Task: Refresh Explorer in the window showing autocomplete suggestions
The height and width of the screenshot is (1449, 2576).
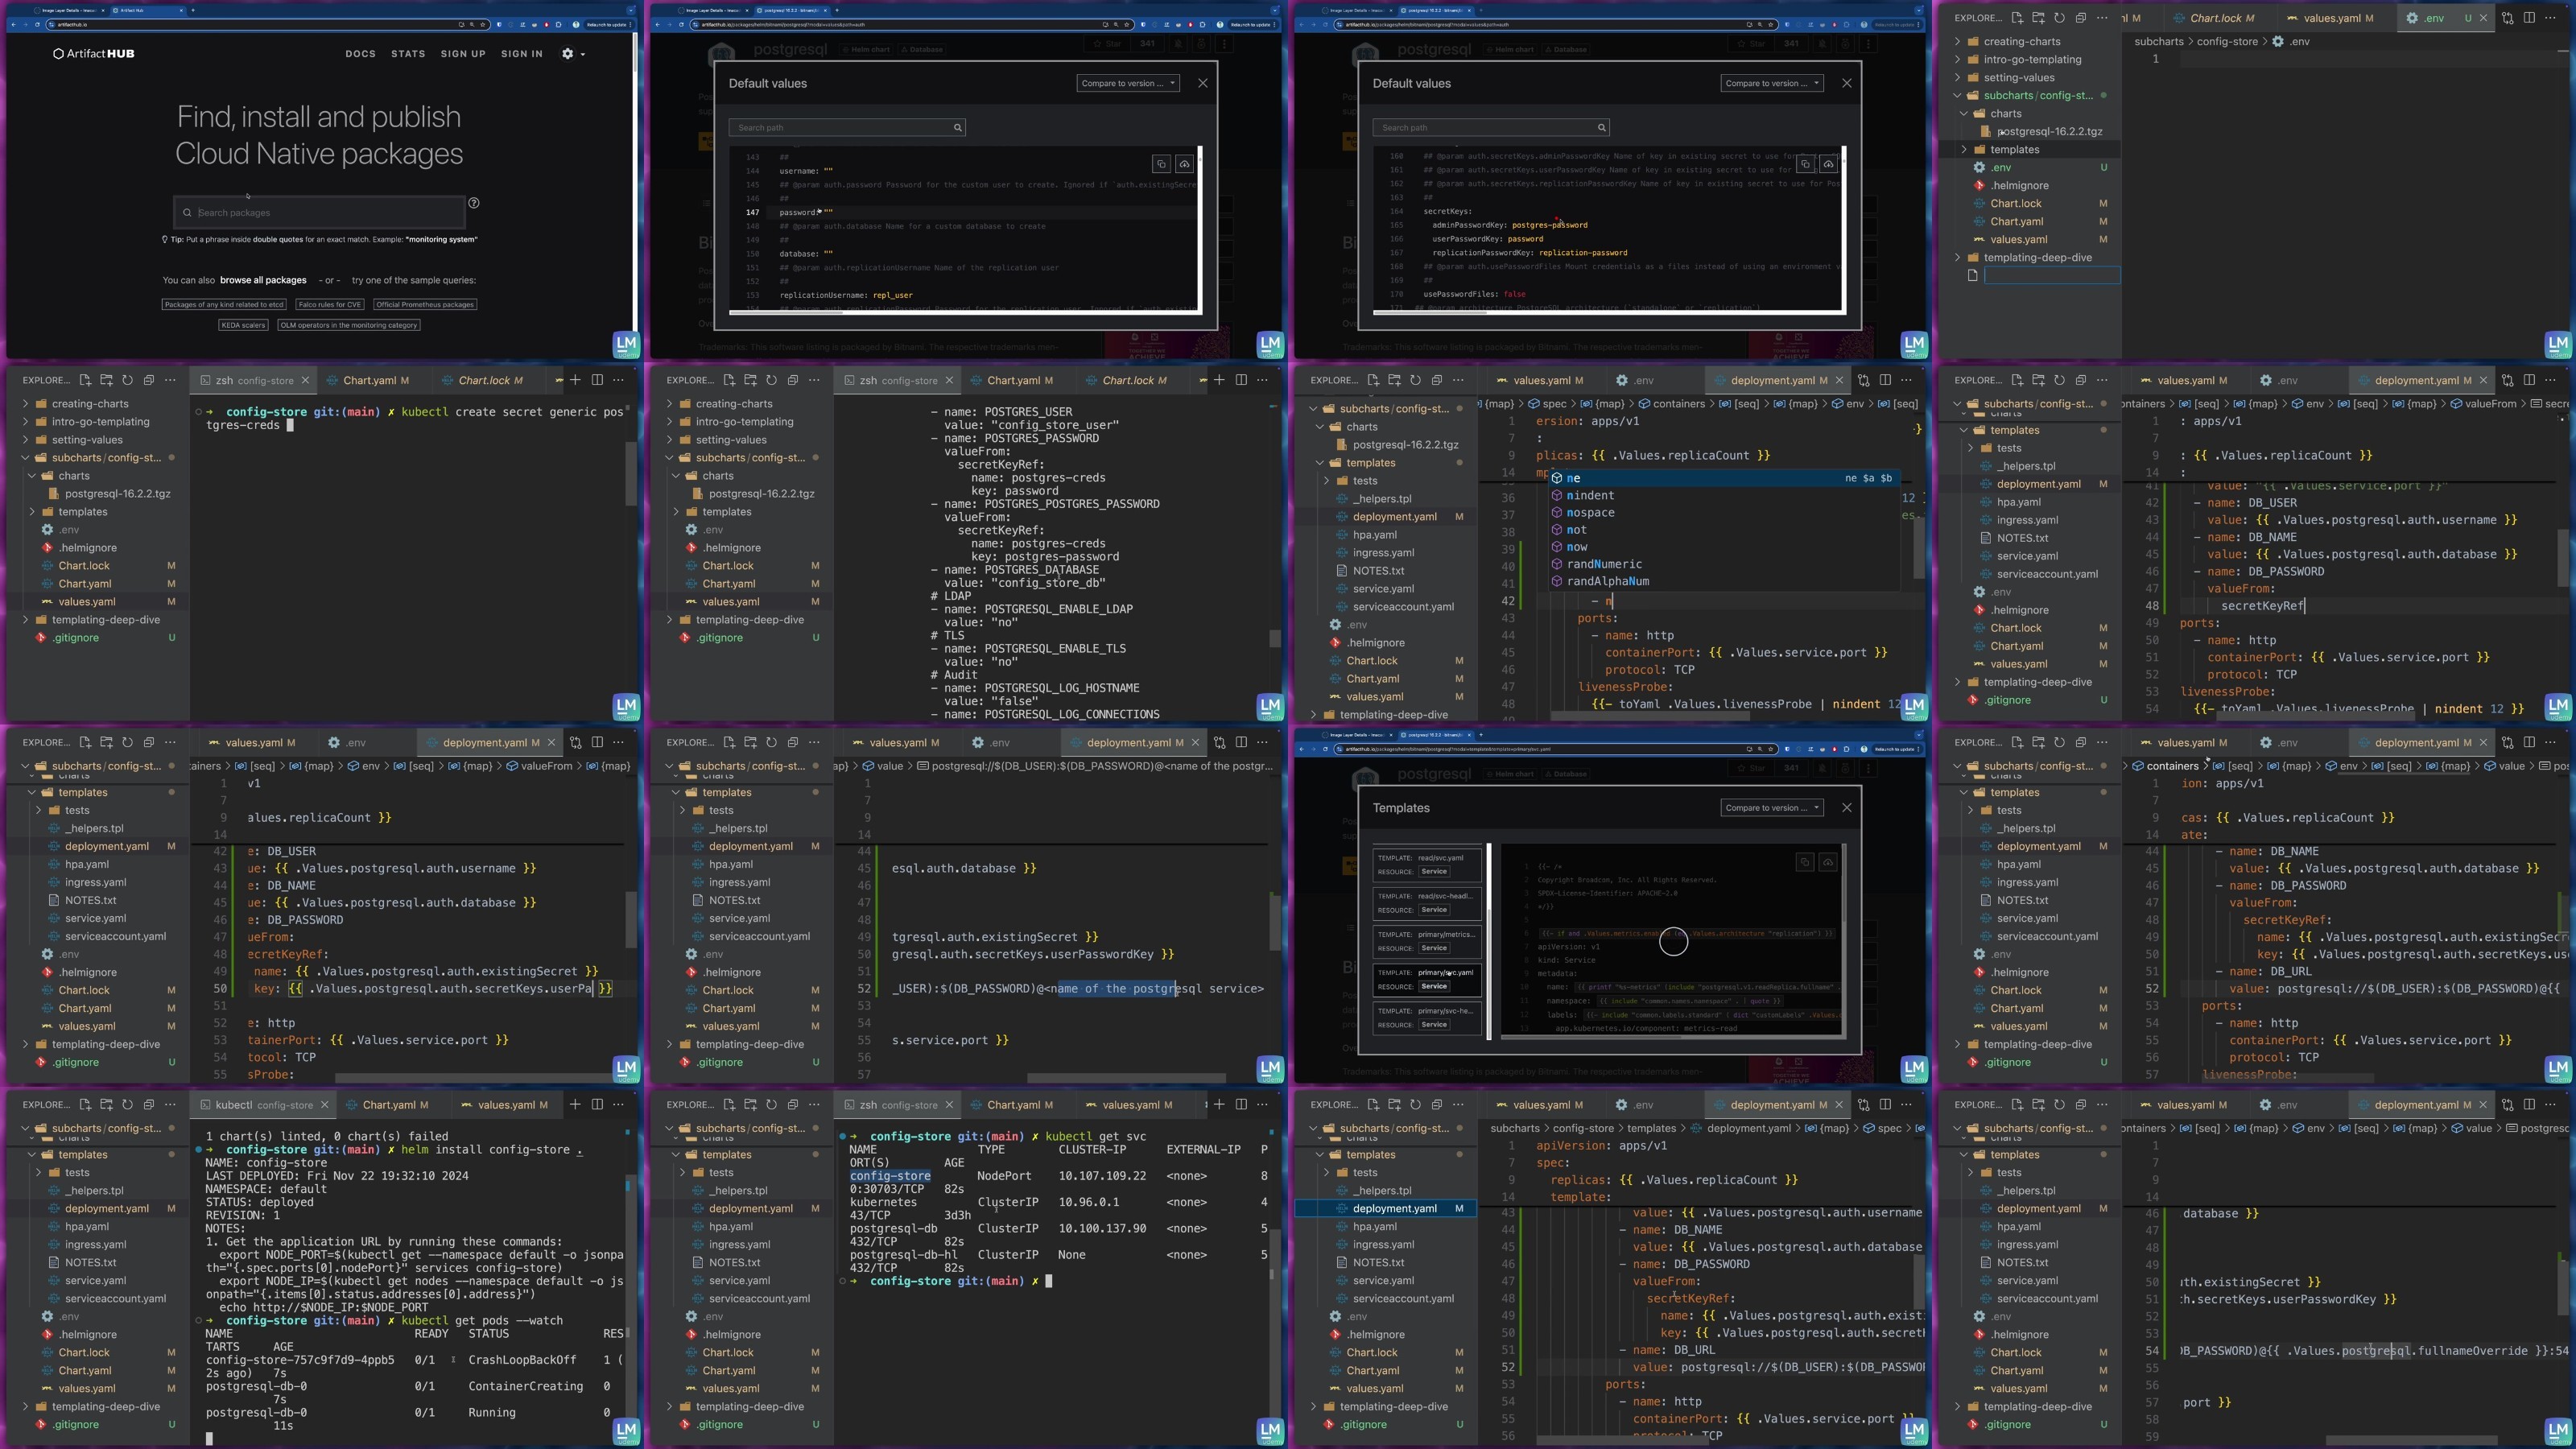Action: tap(1415, 380)
